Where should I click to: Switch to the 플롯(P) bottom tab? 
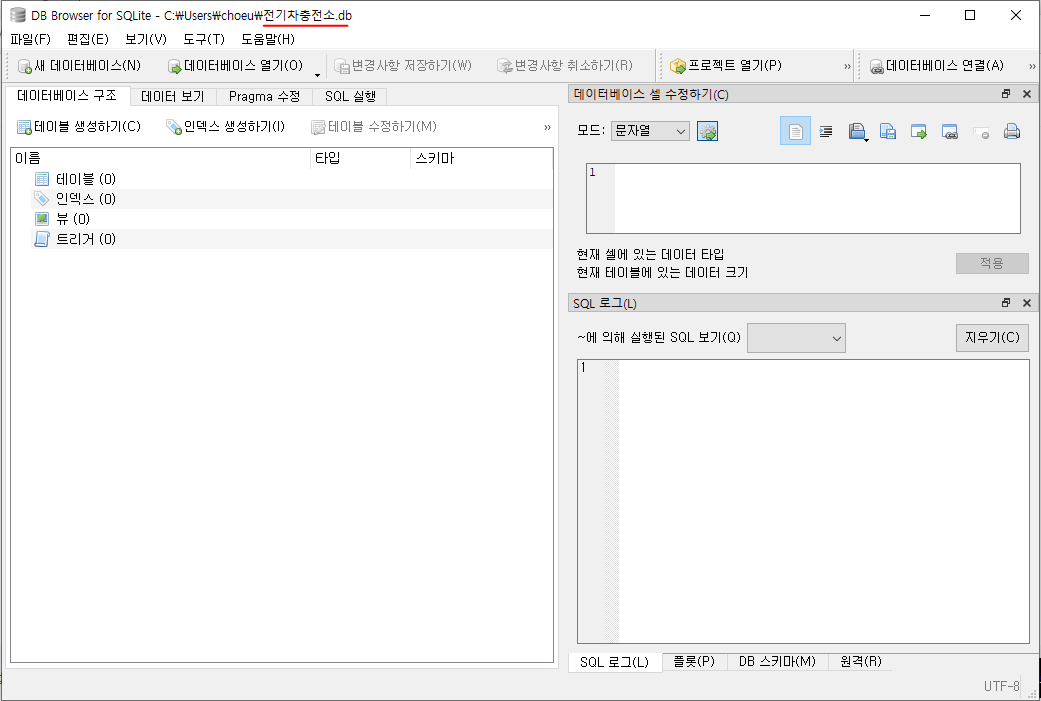tap(694, 661)
